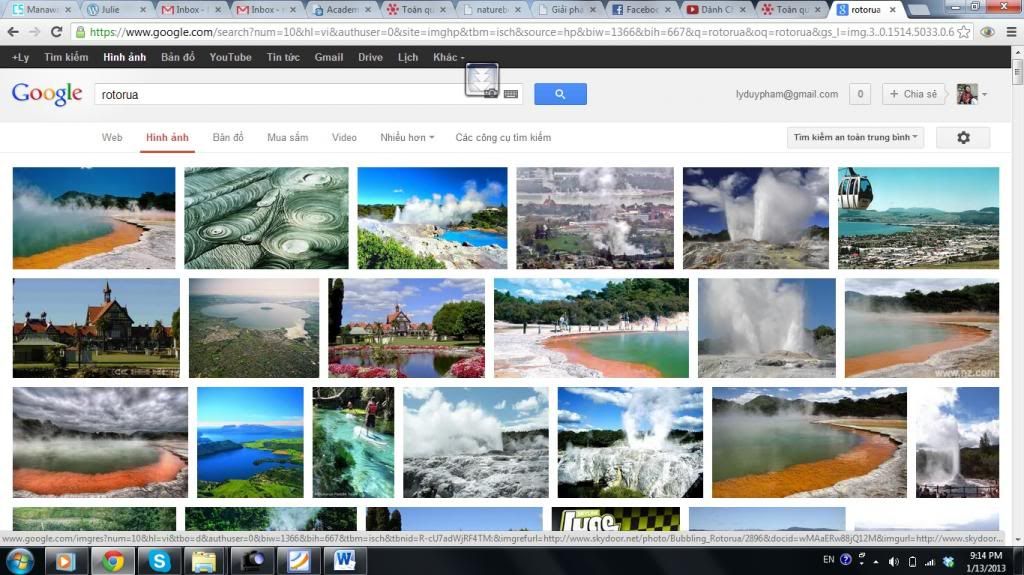Open the paddleboarder on turquoise stream image

353,442
